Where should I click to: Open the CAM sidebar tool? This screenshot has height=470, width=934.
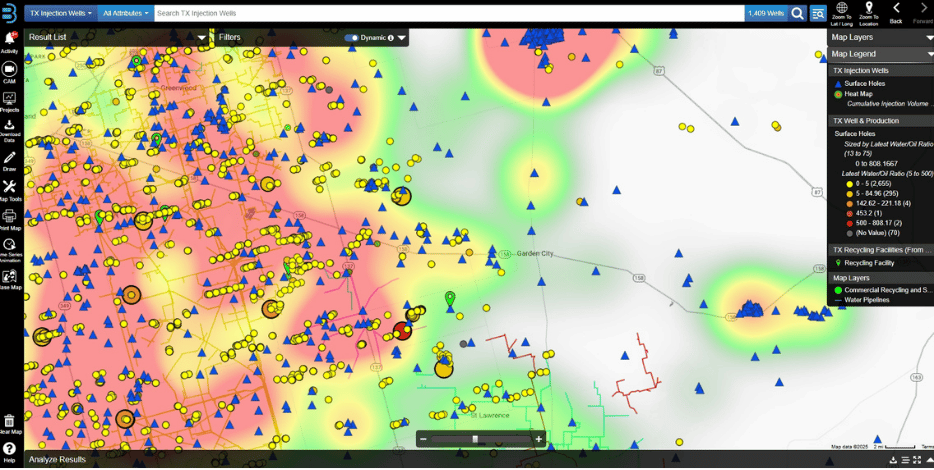coord(10,69)
